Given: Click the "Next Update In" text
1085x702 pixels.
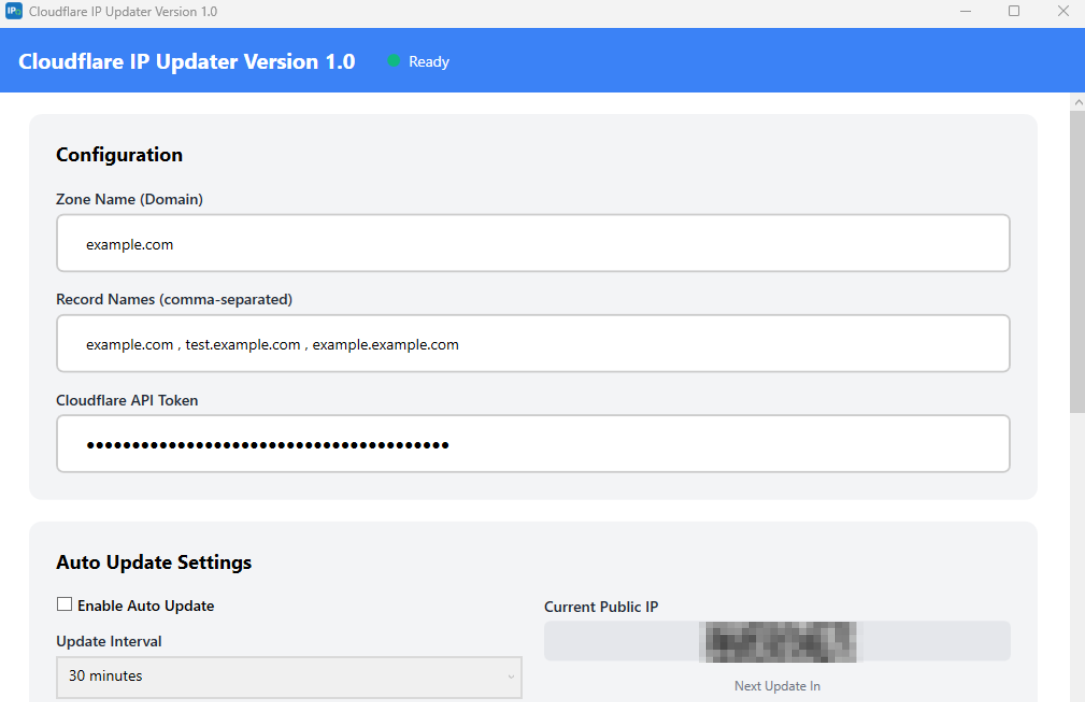Looking at the screenshot, I should [x=777, y=686].
